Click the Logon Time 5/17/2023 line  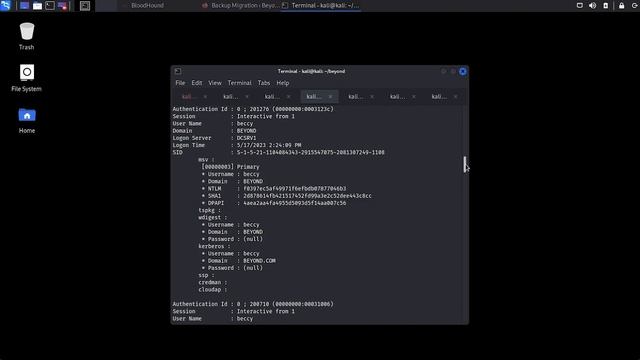(237, 145)
